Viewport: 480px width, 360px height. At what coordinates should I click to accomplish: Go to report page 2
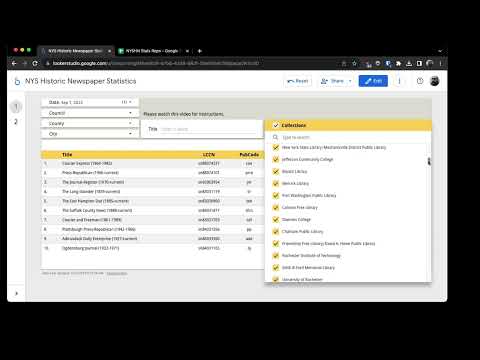click(16, 122)
